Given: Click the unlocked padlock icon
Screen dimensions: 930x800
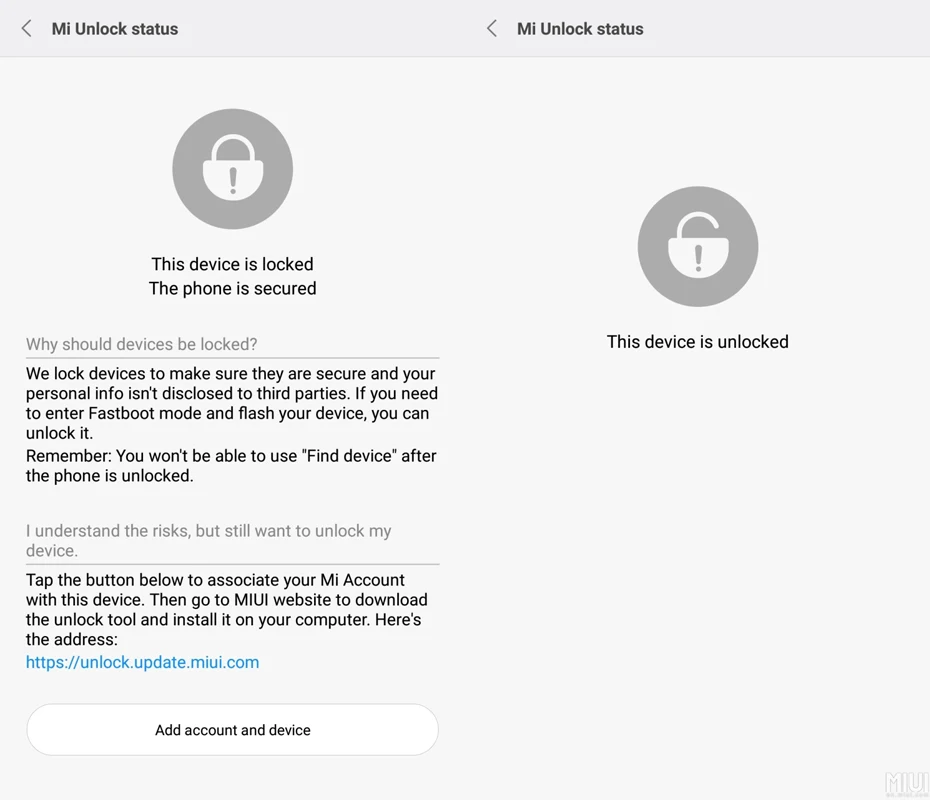Looking at the screenshot, I should click(x=697, y=246).
